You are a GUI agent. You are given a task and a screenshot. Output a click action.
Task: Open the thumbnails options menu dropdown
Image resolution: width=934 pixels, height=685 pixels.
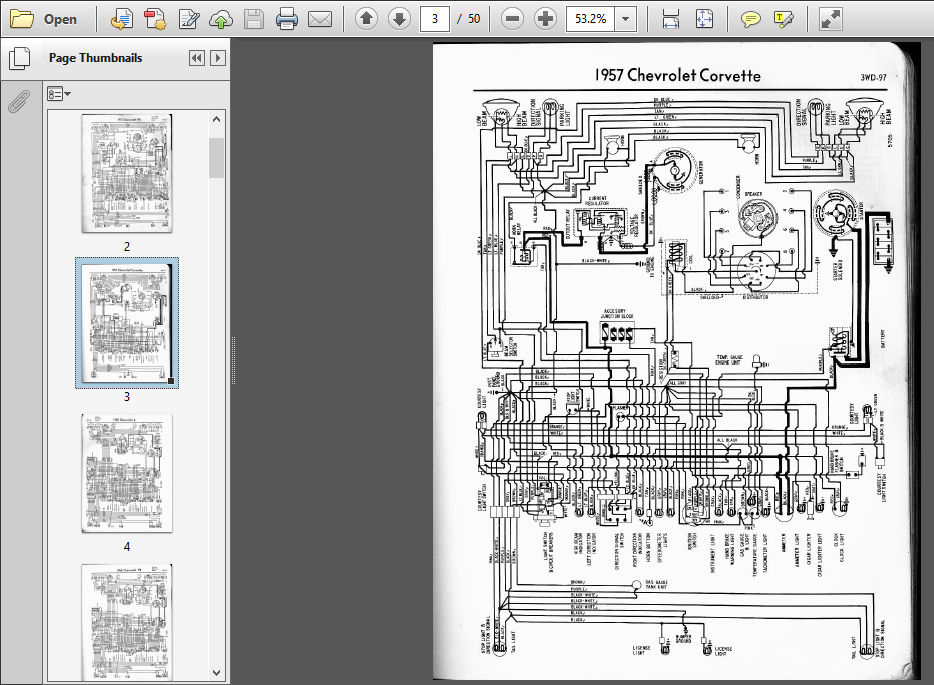59,94
